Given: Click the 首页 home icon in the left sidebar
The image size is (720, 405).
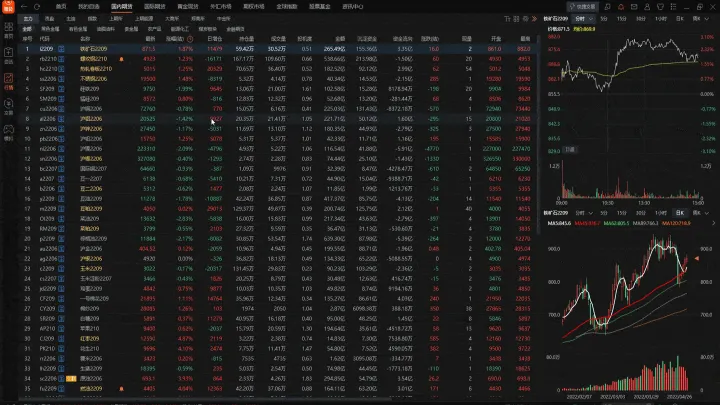Looking at the screenshot, I should [x=8, y=28].
